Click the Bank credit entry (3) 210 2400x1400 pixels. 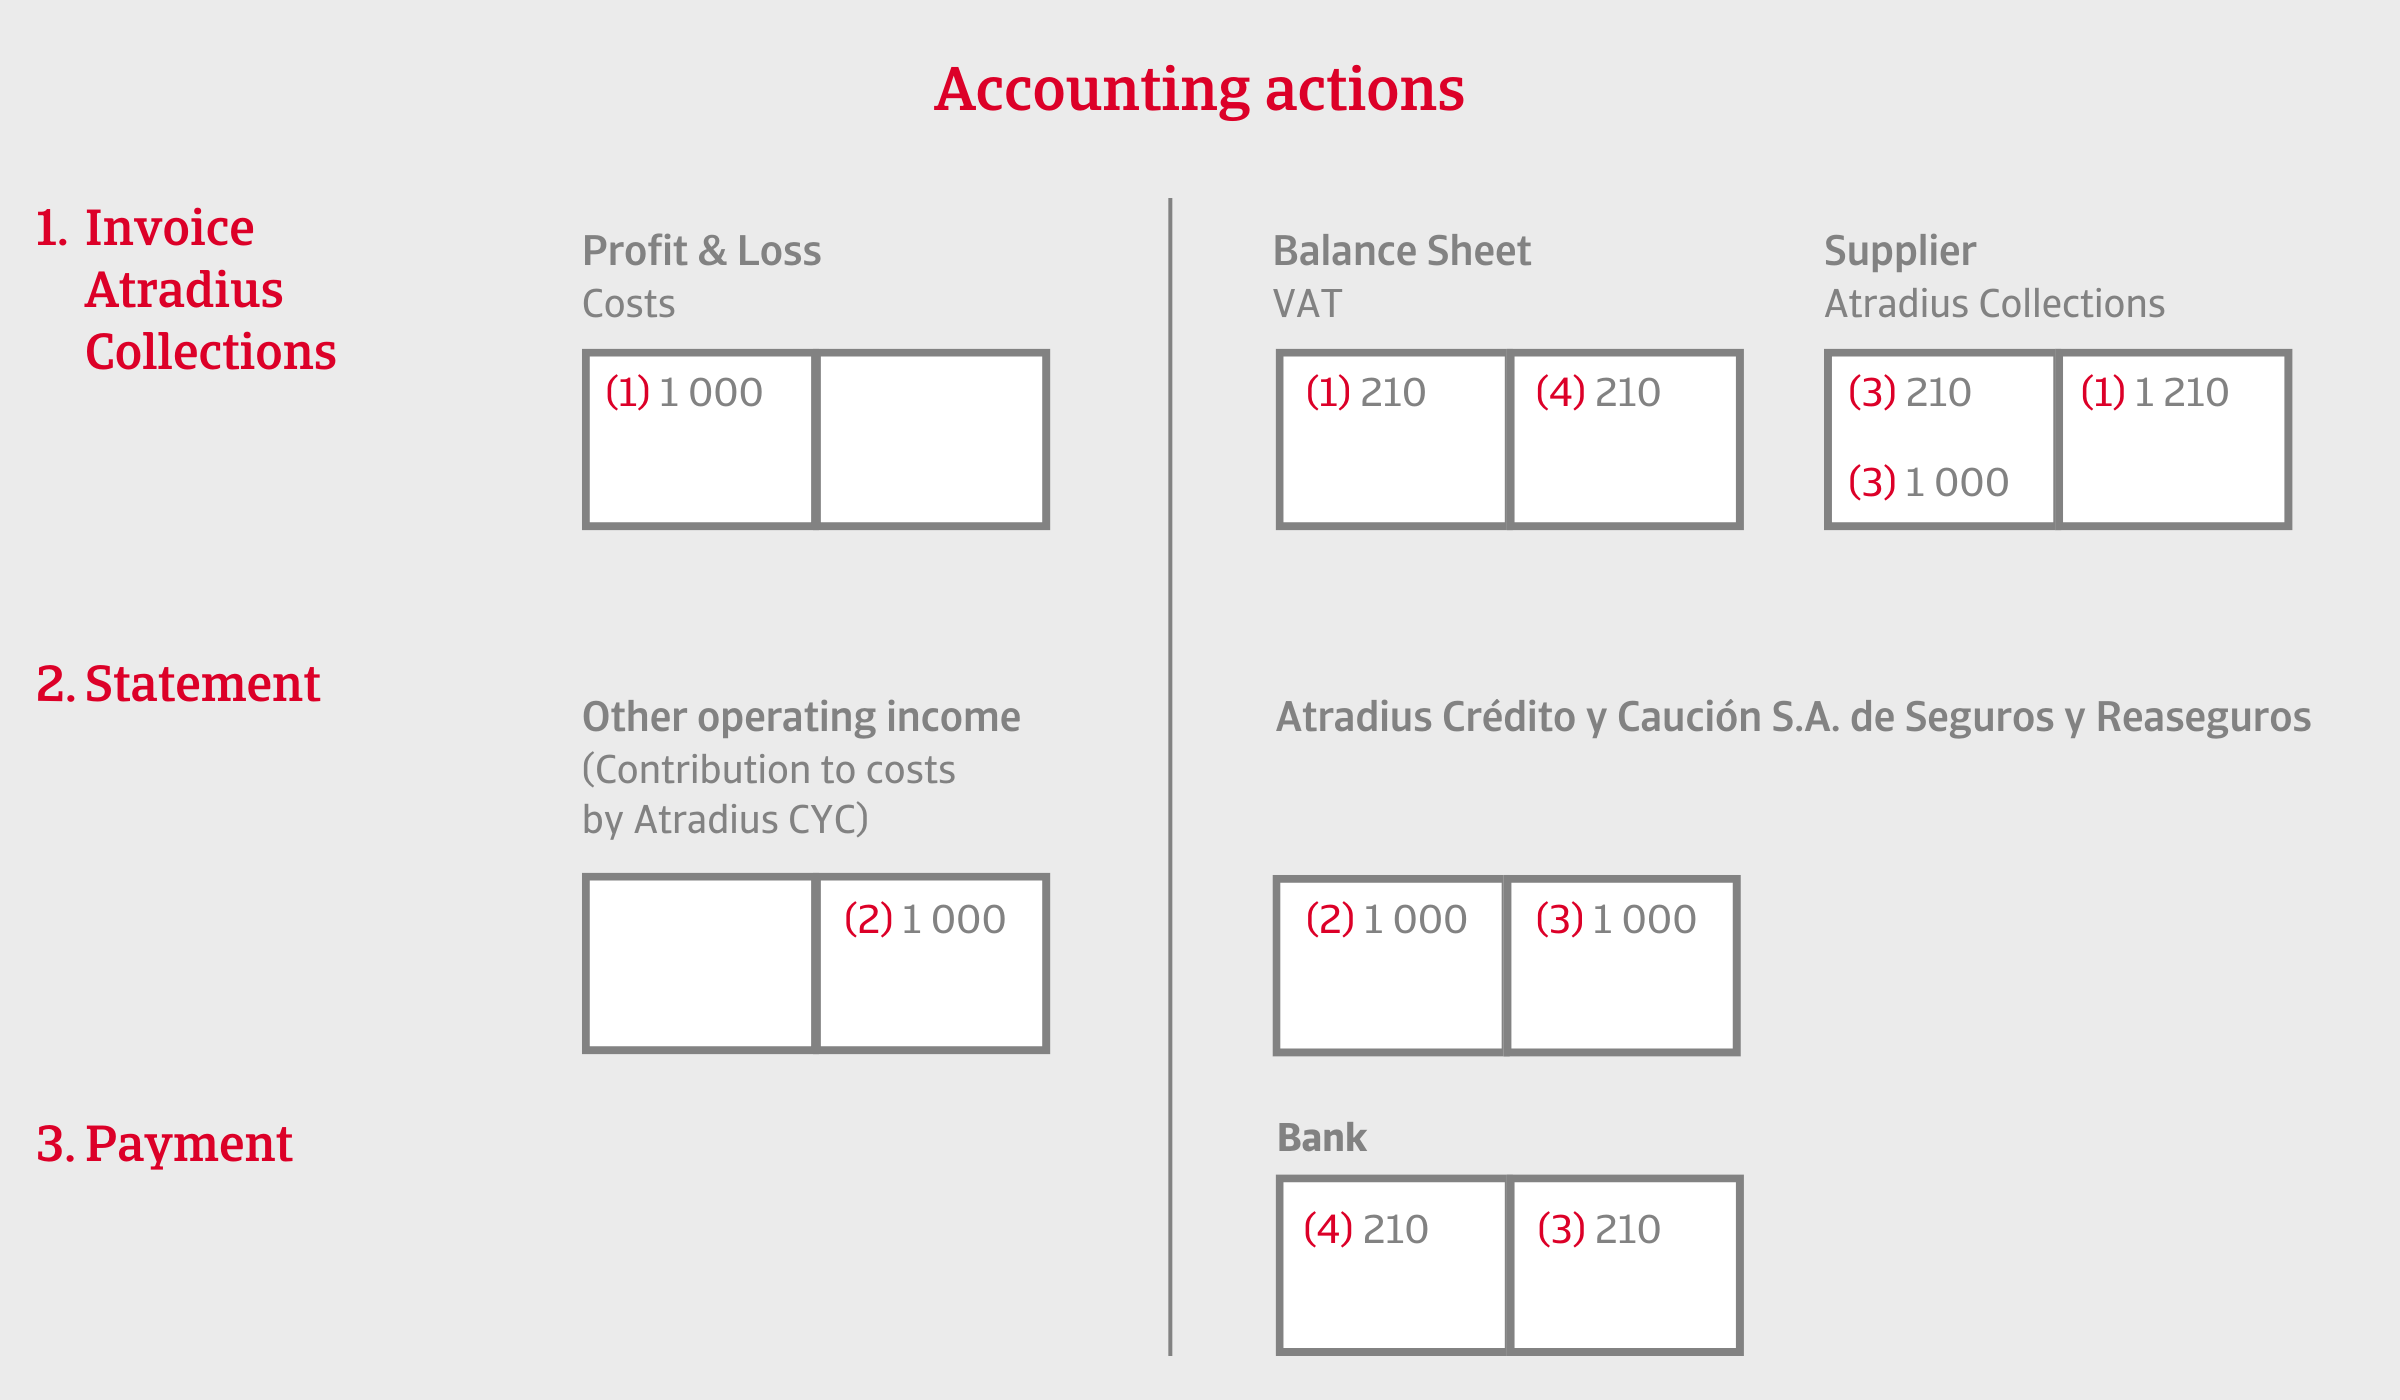pyautogui.click(x=1599, y=1229)
